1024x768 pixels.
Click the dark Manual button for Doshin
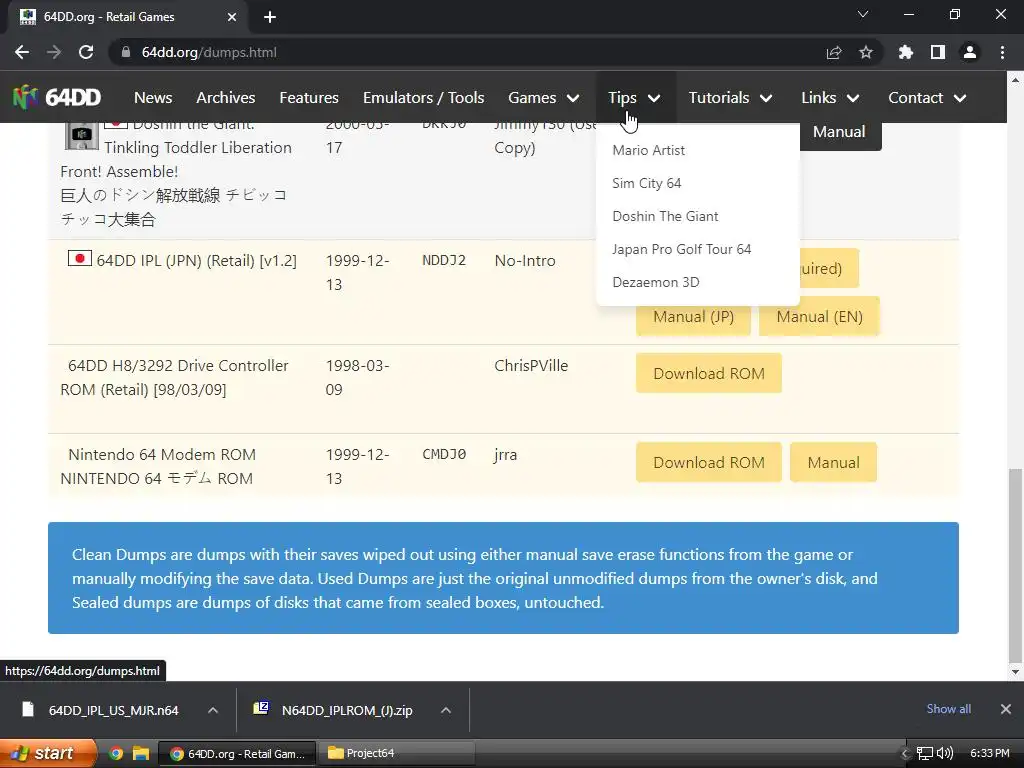click(x=840, y=135)
